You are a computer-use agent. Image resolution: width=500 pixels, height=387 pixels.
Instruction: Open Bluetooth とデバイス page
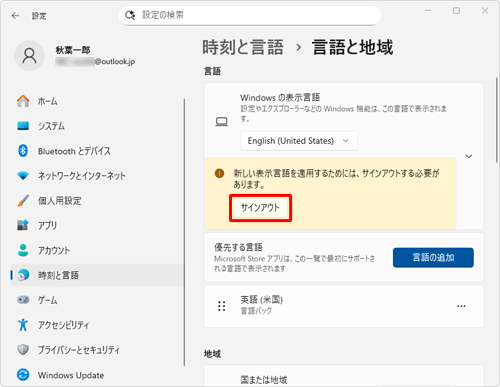click(x=97, y=151)
